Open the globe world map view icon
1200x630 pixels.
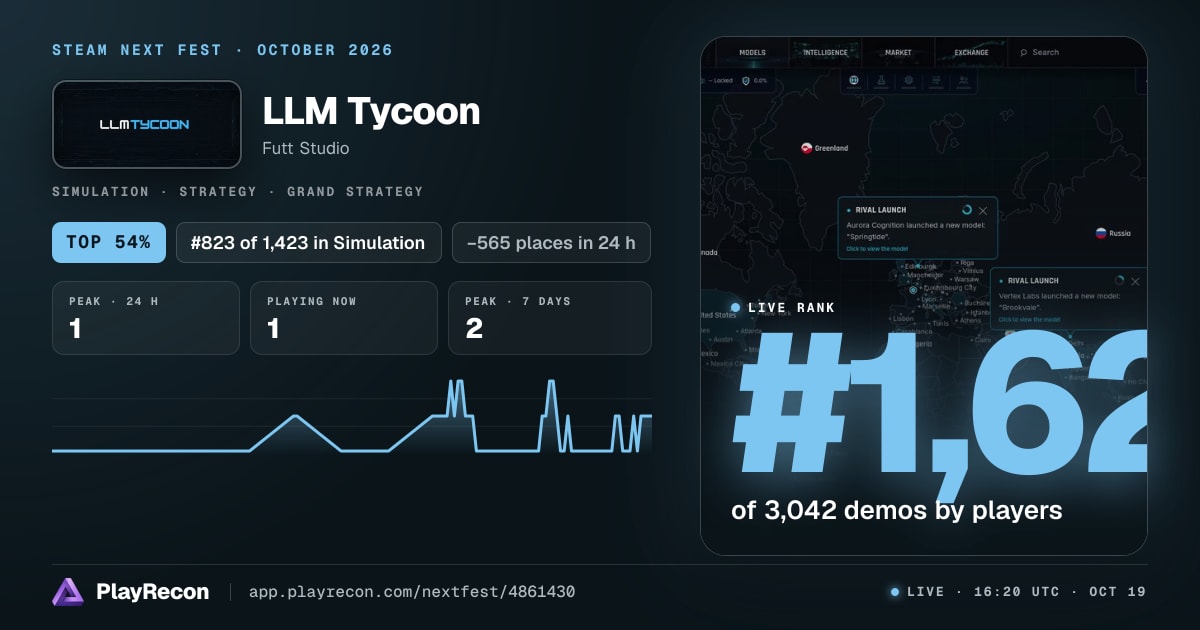click(853, 80)
